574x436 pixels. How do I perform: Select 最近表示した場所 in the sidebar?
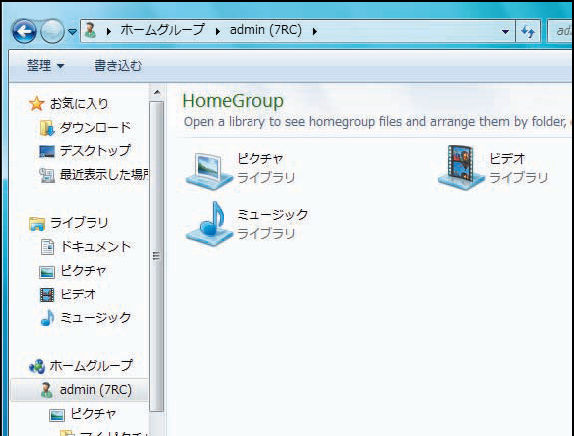click(94, 175)
